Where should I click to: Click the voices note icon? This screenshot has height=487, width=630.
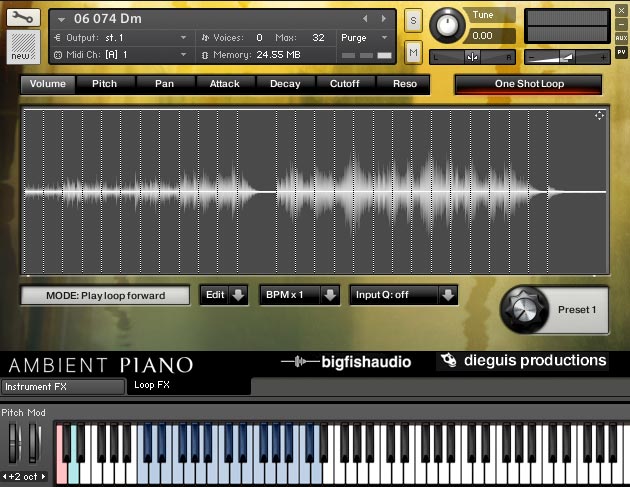[x=205, y=38]
